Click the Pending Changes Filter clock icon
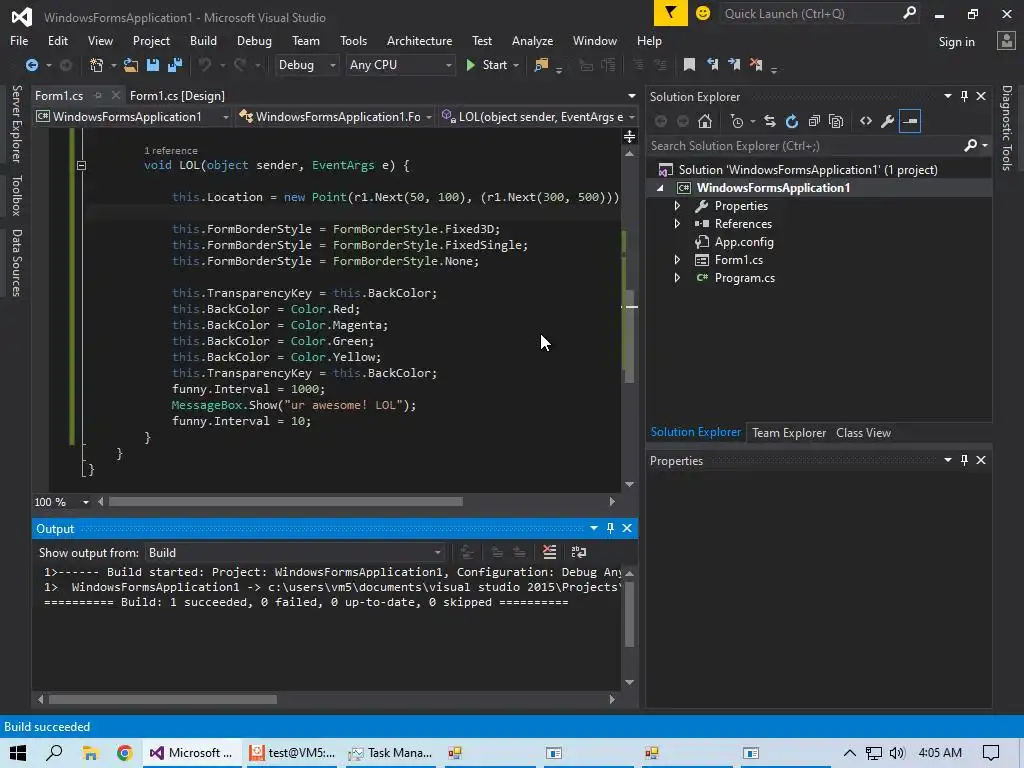1024x768 pixels. (737, 121)
